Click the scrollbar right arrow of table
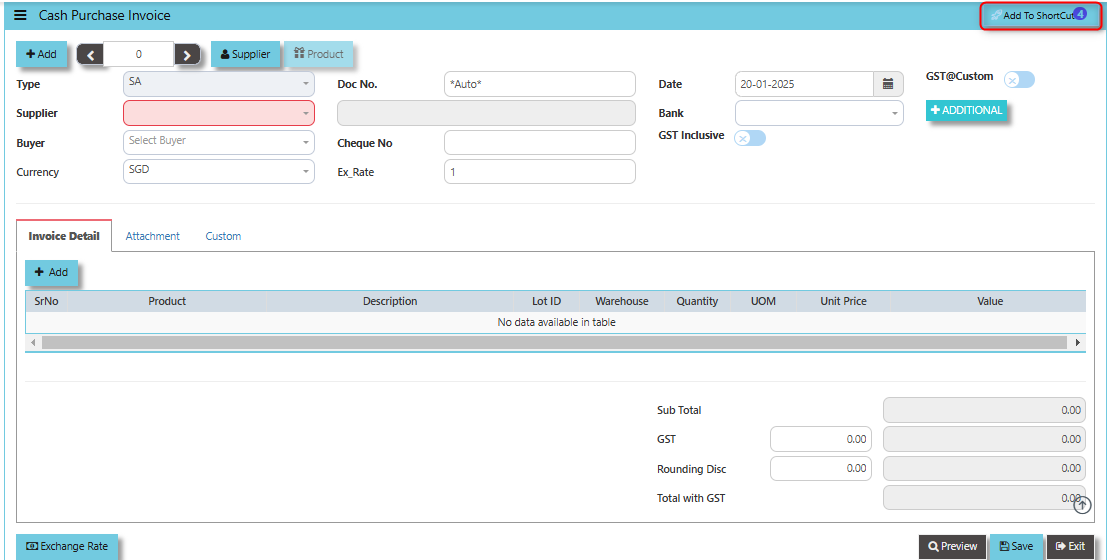Image resolution: width=1107 pixels, height=560 pixels. pos(1077,342)
